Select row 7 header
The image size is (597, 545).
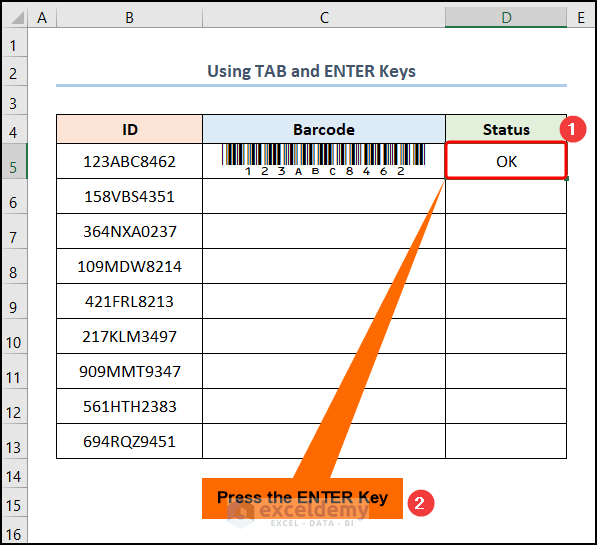coord(14,231)
